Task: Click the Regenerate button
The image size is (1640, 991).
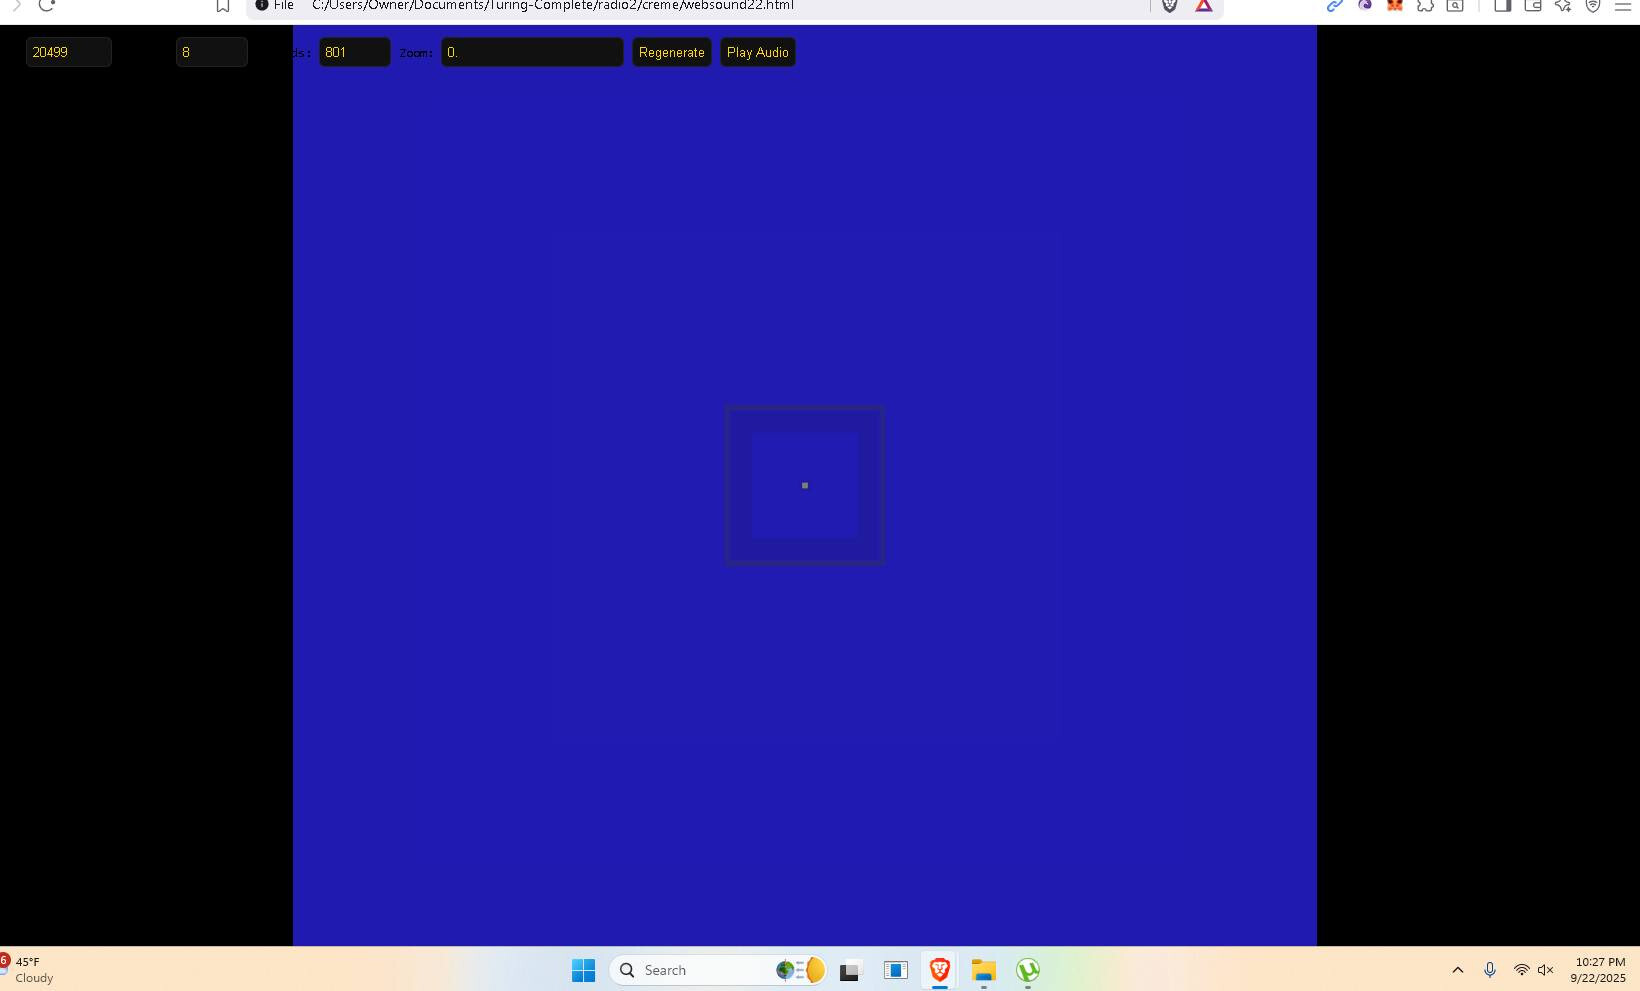Action: click(671, 52)
